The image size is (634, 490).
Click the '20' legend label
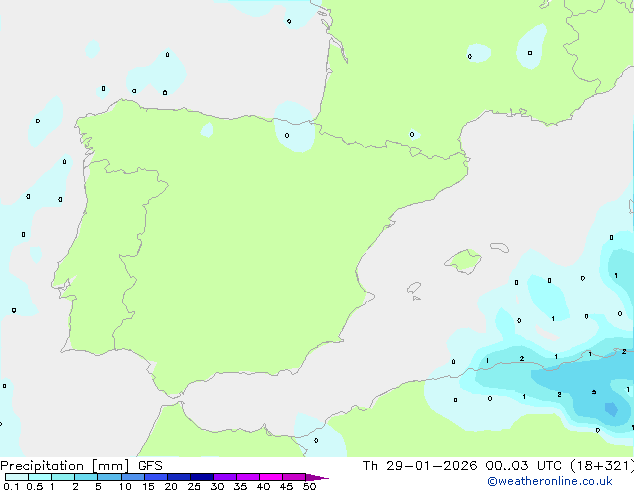tap(171, 486)
